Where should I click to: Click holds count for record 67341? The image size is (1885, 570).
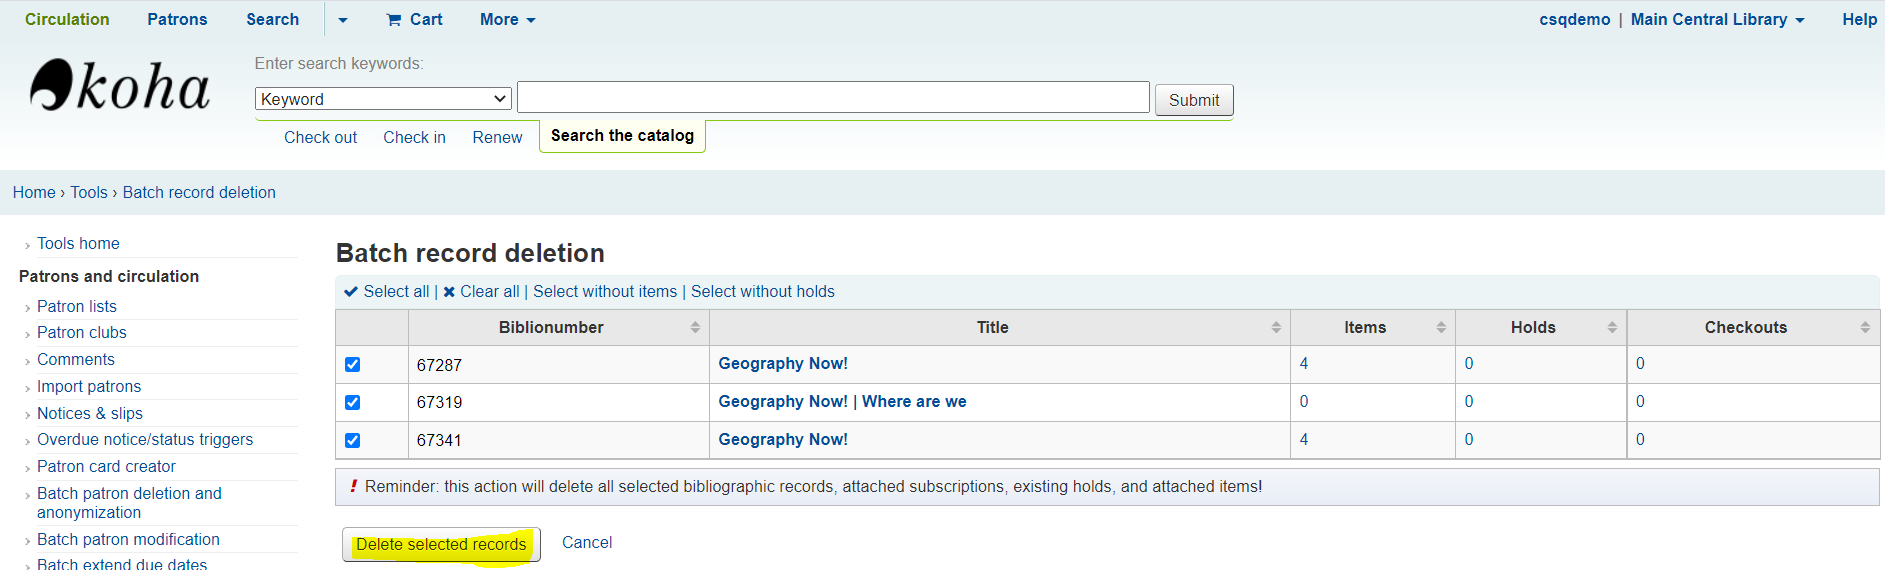coord(1469,439)
